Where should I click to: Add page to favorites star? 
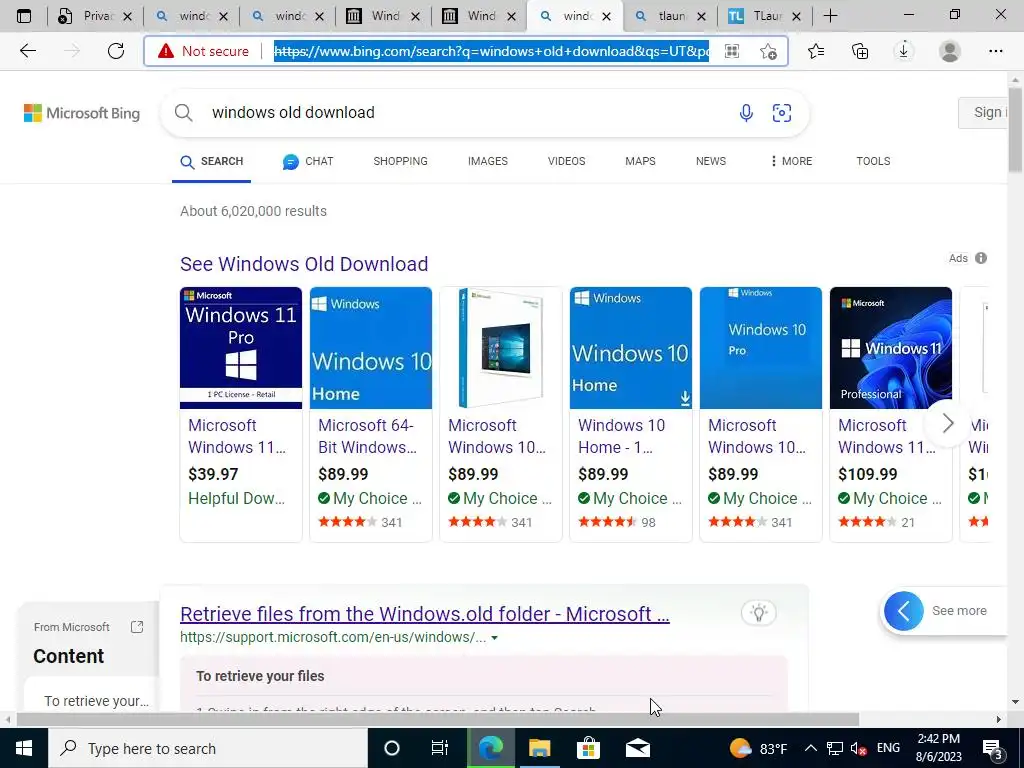(769, 51)
